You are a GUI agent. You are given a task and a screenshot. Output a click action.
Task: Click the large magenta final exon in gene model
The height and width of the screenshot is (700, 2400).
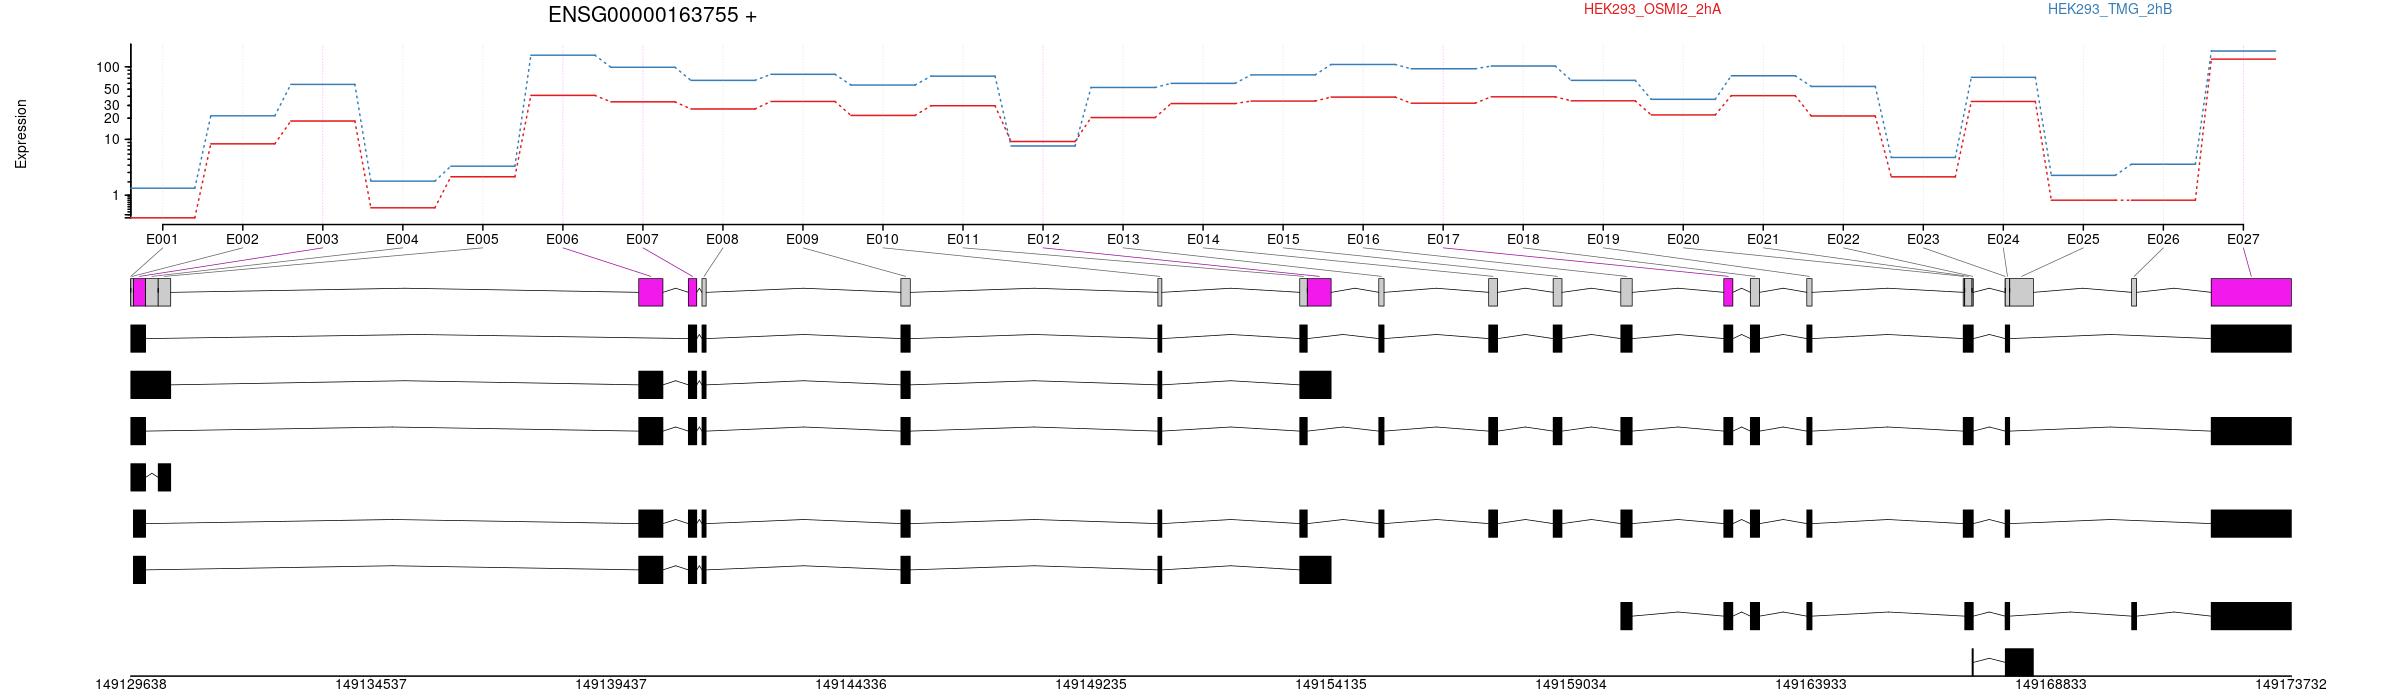pyautogui.click(x=2251, y=292)
